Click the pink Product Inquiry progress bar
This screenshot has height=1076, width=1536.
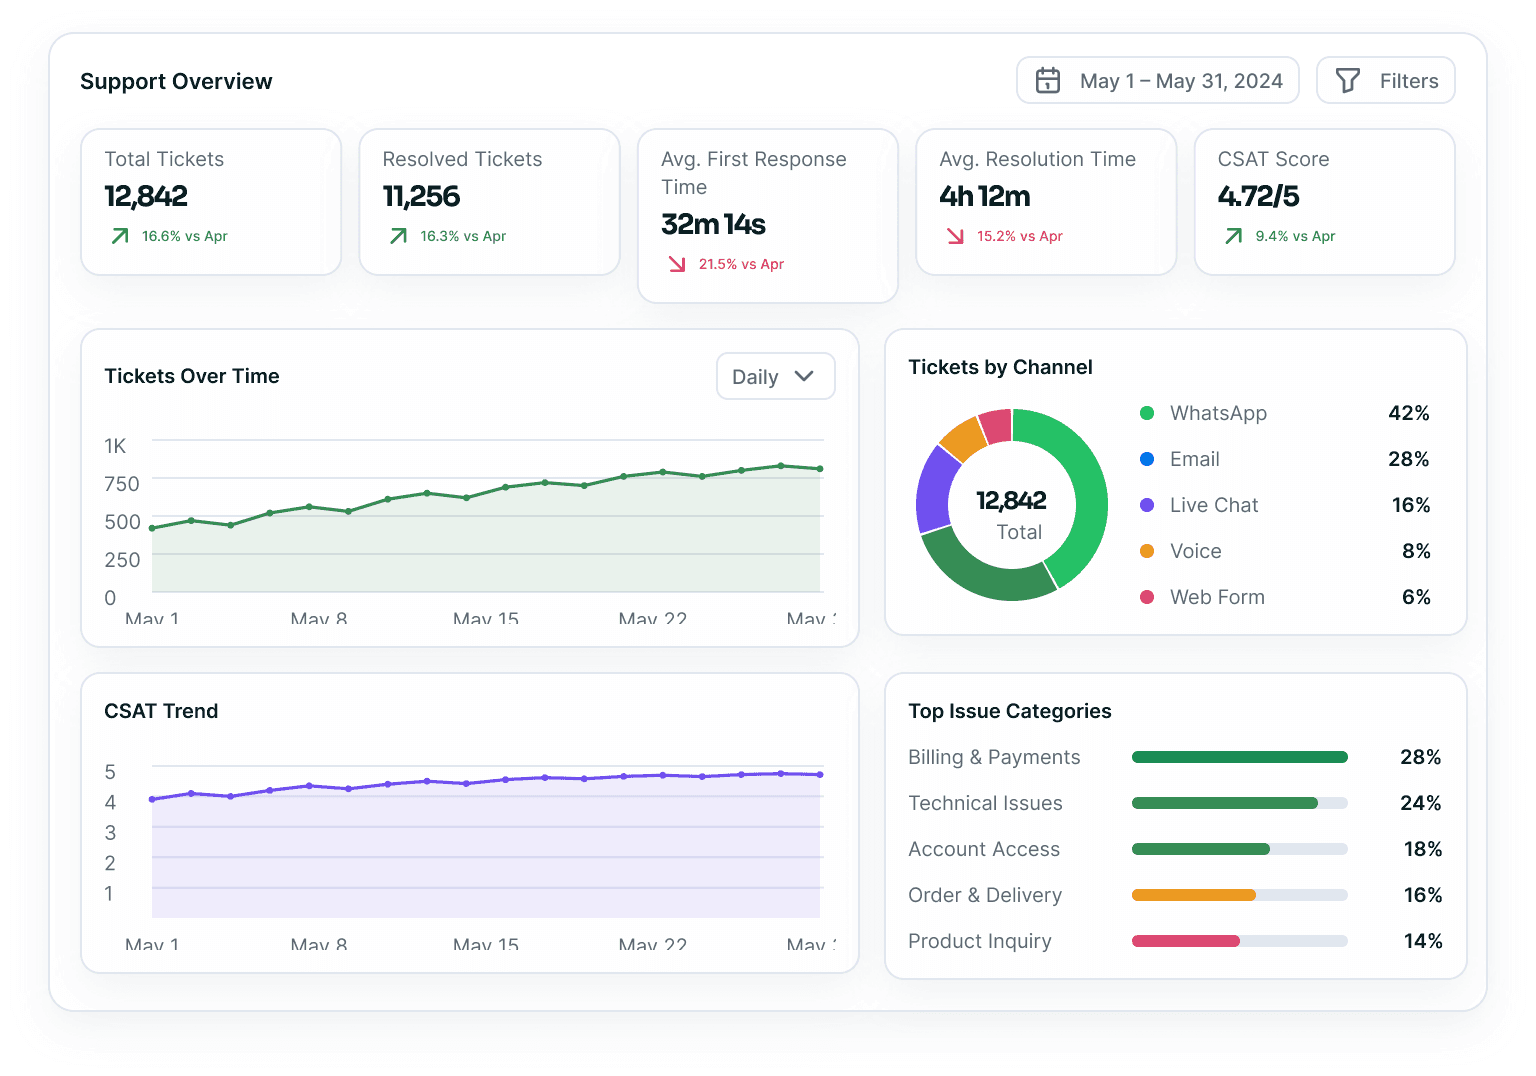coord(1239,941)
